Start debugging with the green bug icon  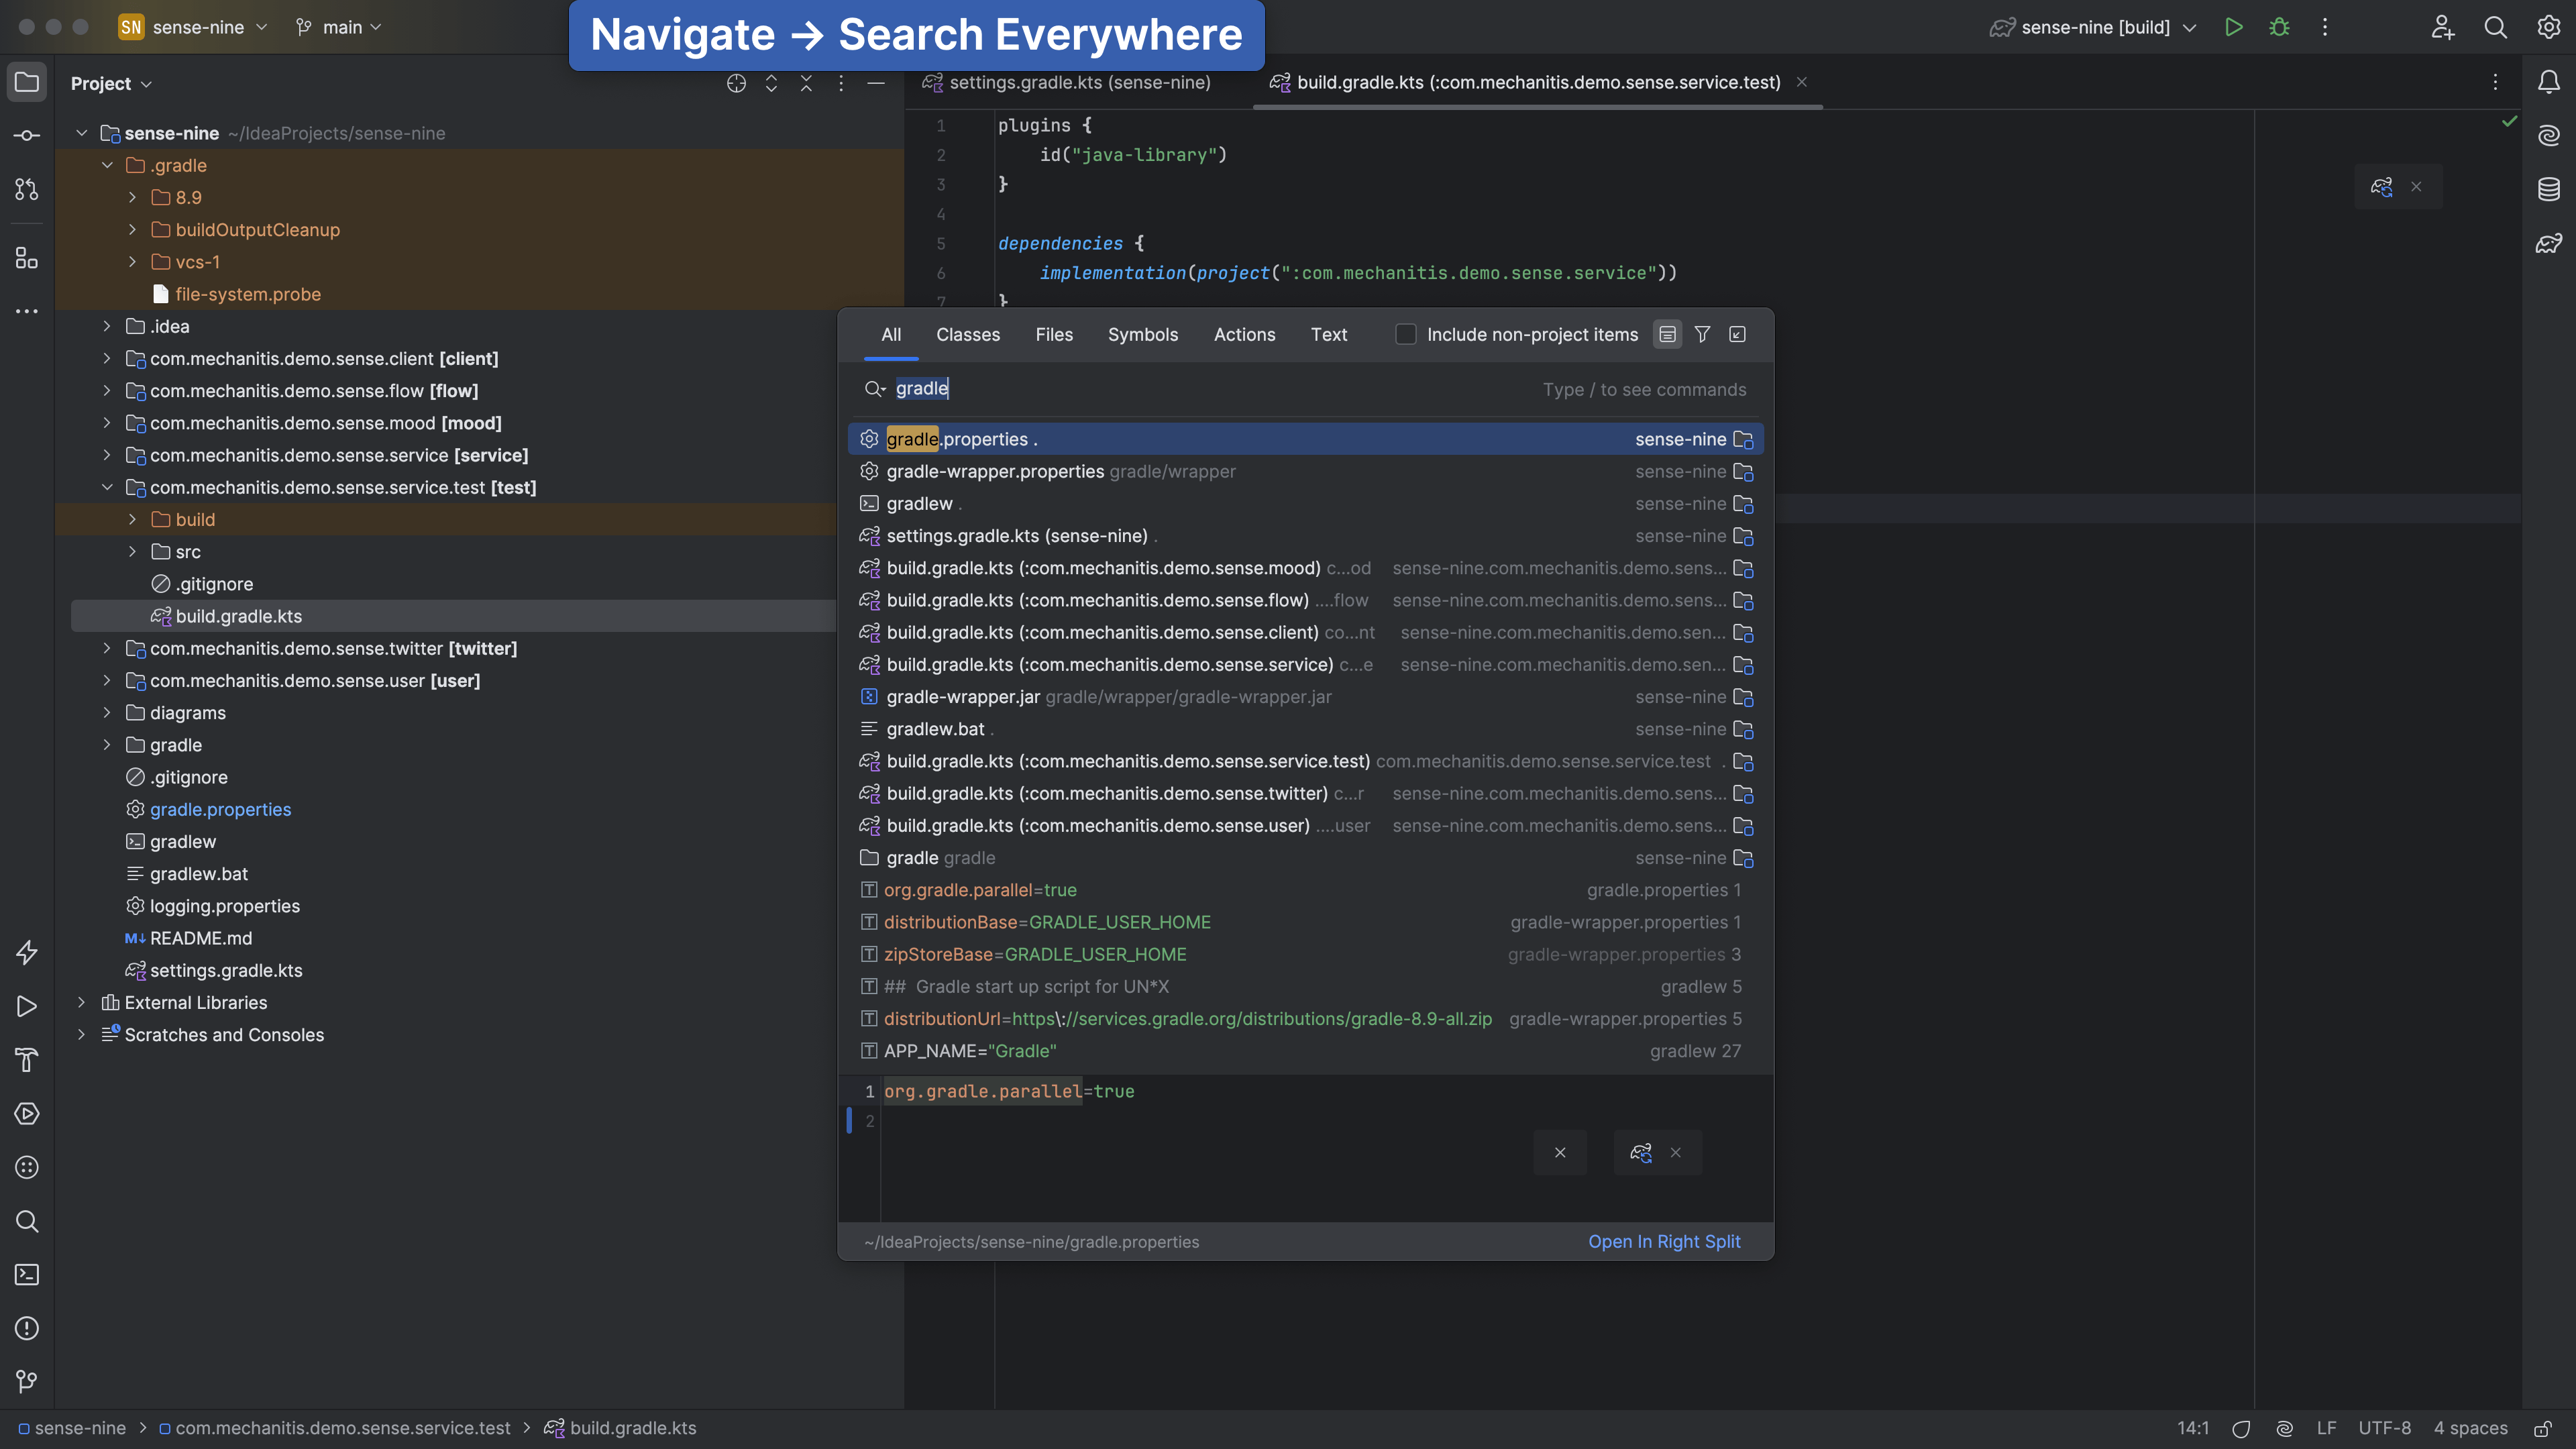click(x=2280, y=27)
